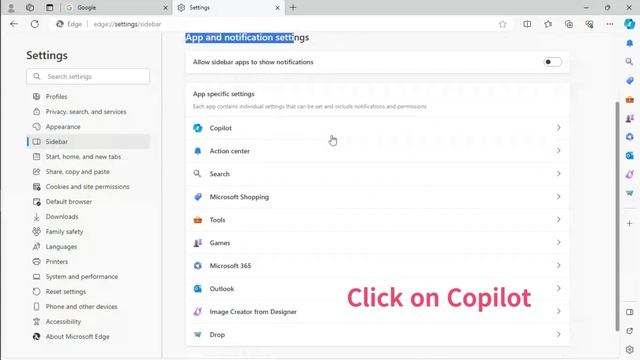Toggle Allow sidebar apps to show notifications
640x360 pixels.
pos(552,62)
